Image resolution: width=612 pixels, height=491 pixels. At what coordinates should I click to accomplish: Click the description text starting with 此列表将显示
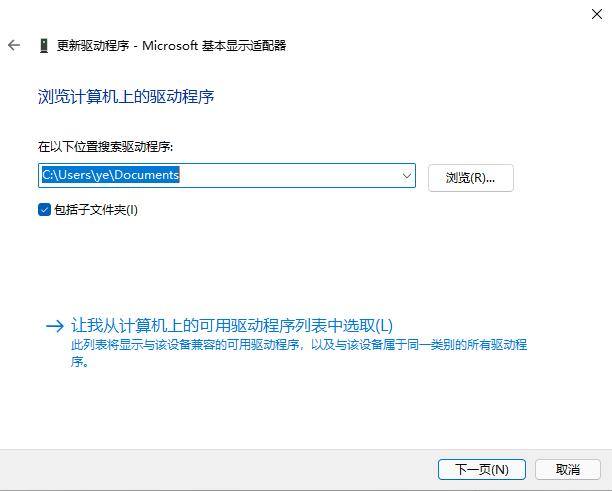[300, 345]
